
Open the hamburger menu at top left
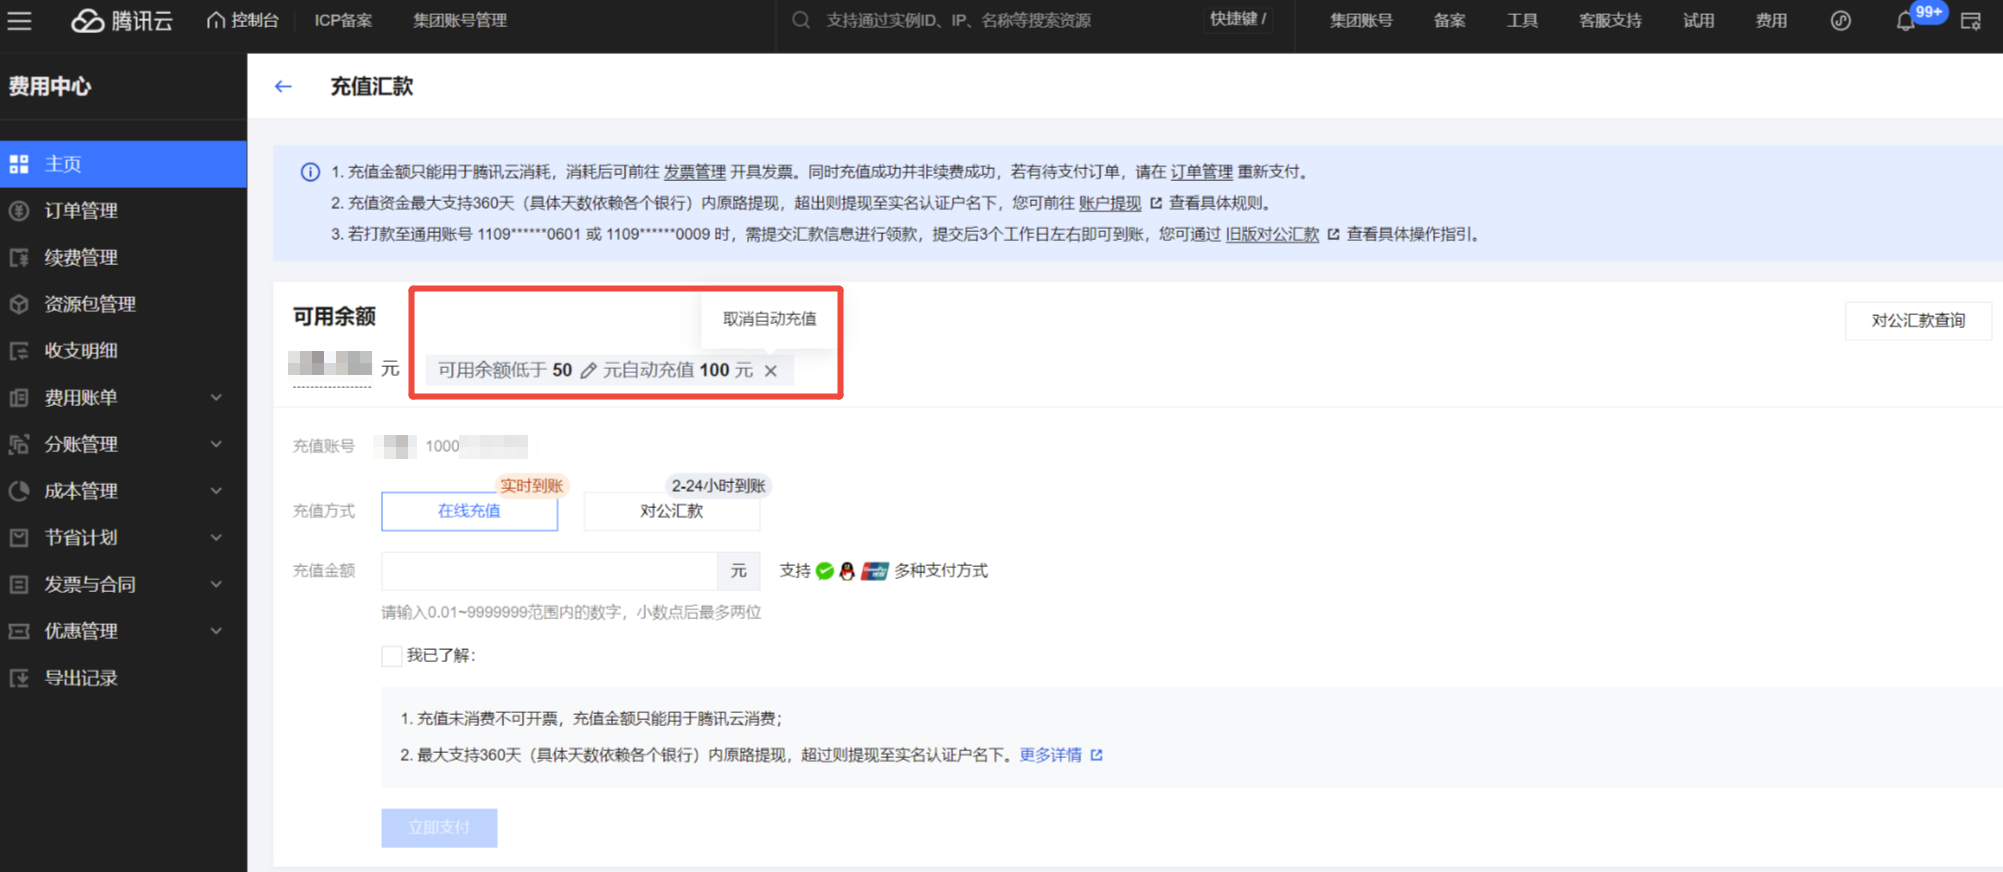tap(19, 20)
